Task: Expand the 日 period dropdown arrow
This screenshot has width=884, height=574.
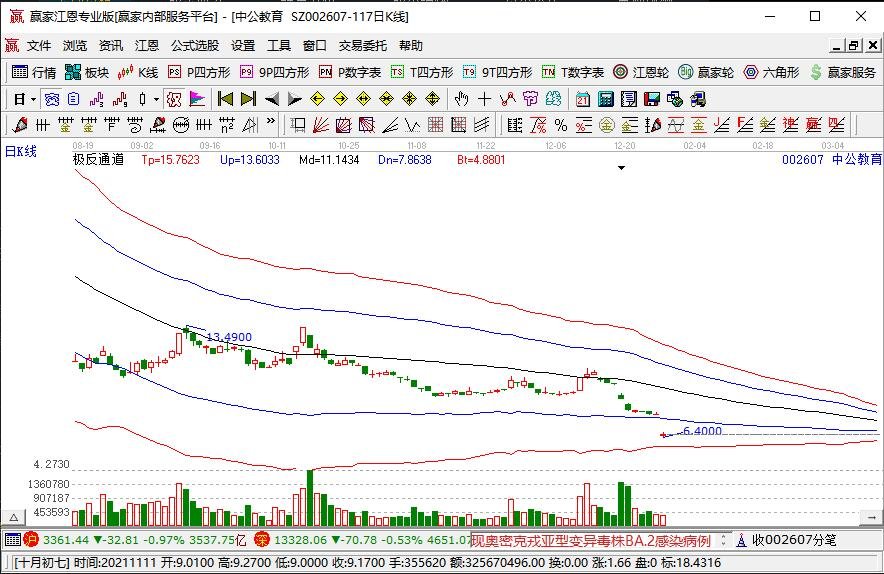Action: pos(33,100)
